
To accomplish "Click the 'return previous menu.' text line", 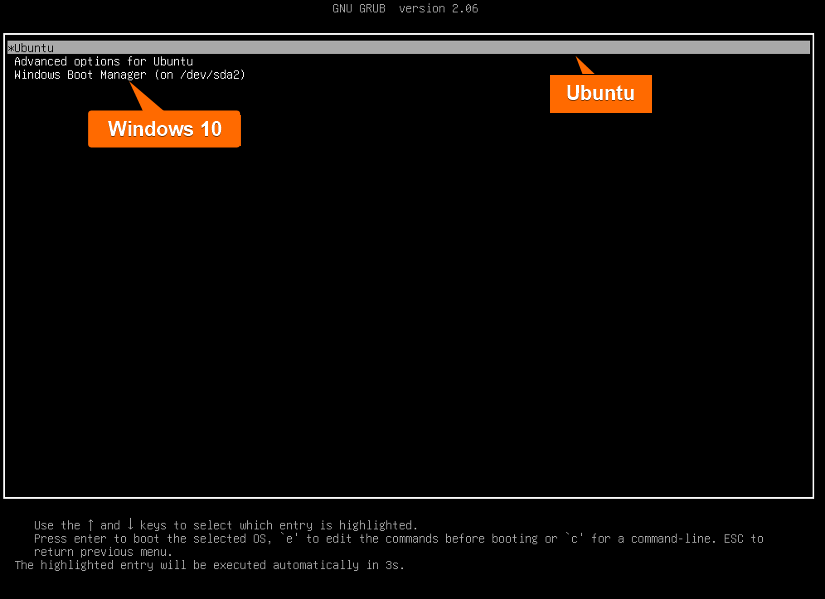I will (x=103, y=552).
